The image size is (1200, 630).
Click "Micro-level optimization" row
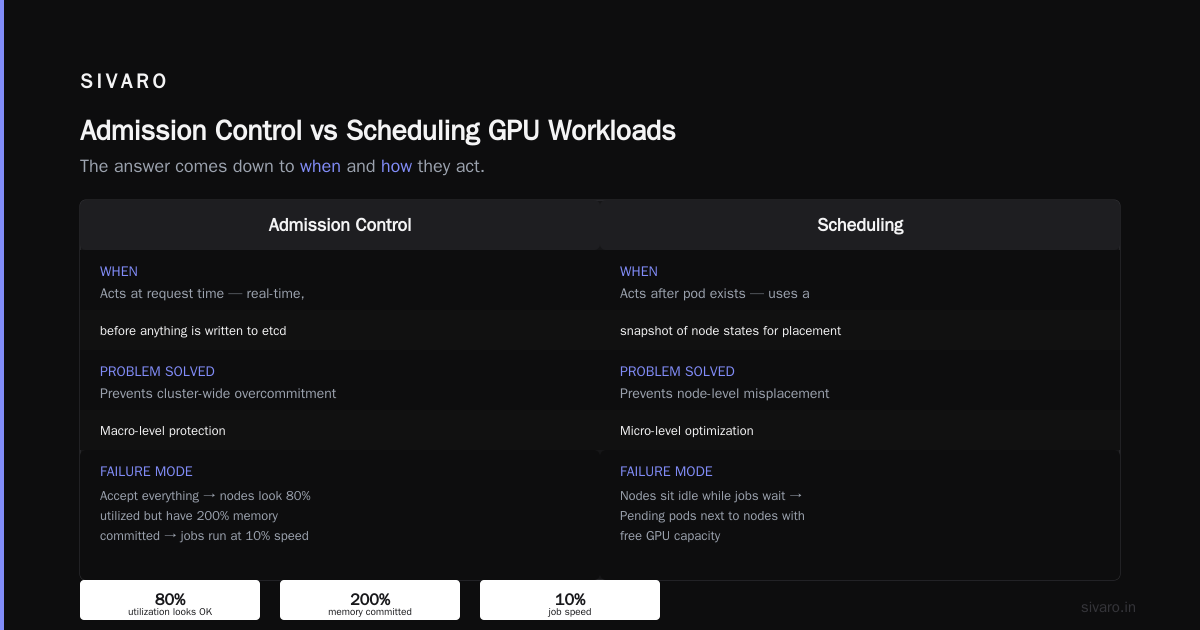click(860, 430)
